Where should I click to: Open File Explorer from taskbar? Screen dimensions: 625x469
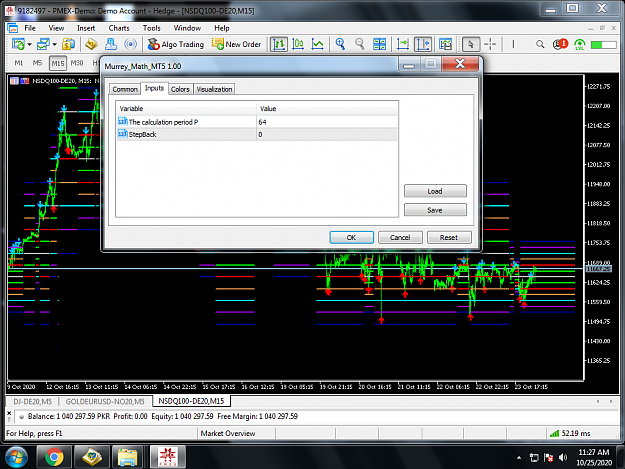128,457
